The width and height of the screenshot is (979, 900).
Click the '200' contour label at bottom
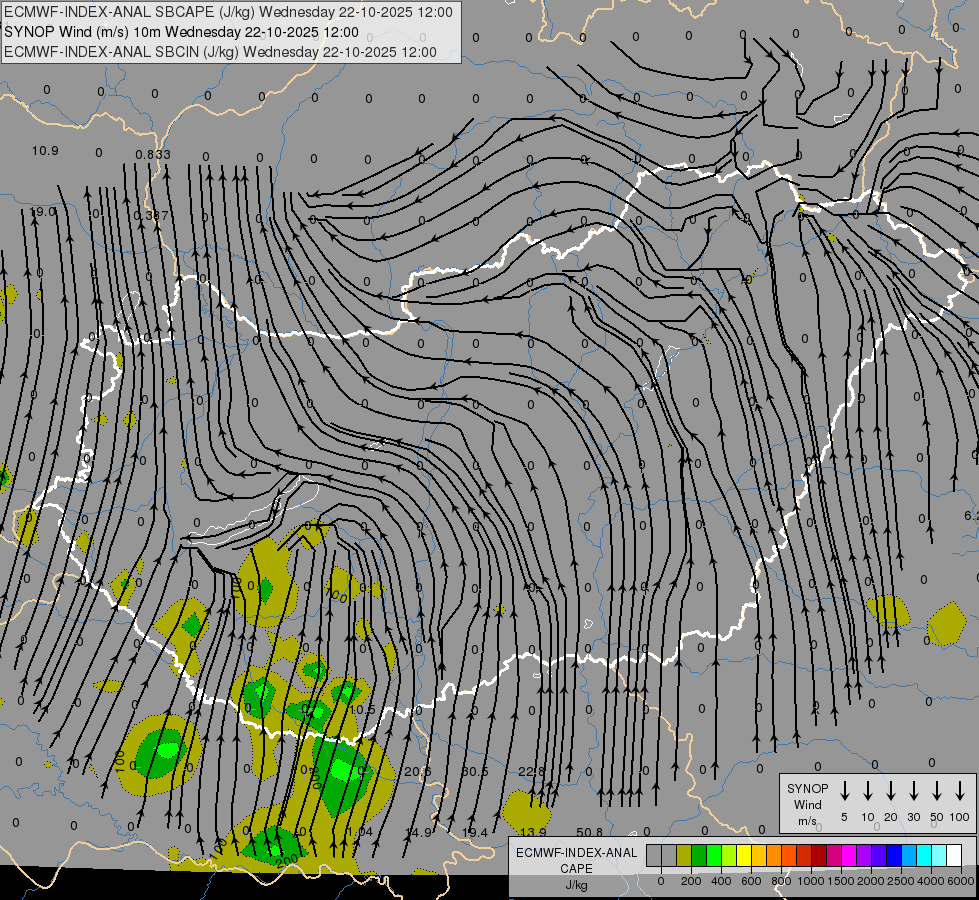pyautogui.click(x=287, y=860)
